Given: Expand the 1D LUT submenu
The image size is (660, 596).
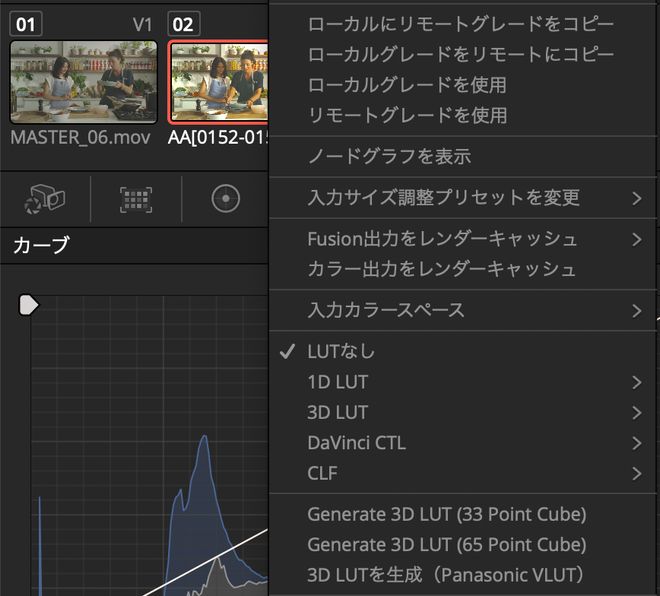Looking at the screenshot, I should [338, 382].
